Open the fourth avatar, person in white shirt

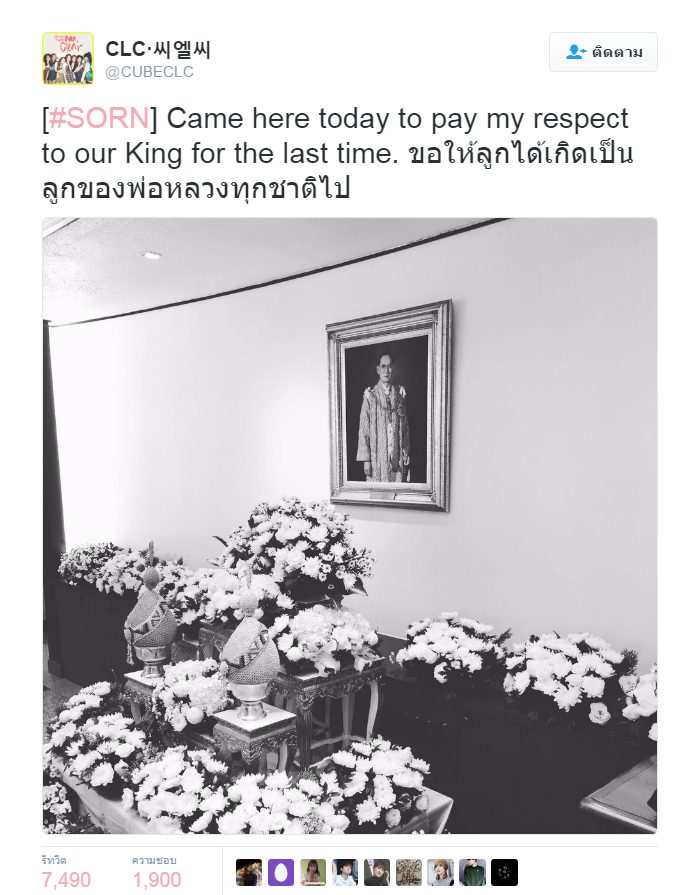coord(345,873)
